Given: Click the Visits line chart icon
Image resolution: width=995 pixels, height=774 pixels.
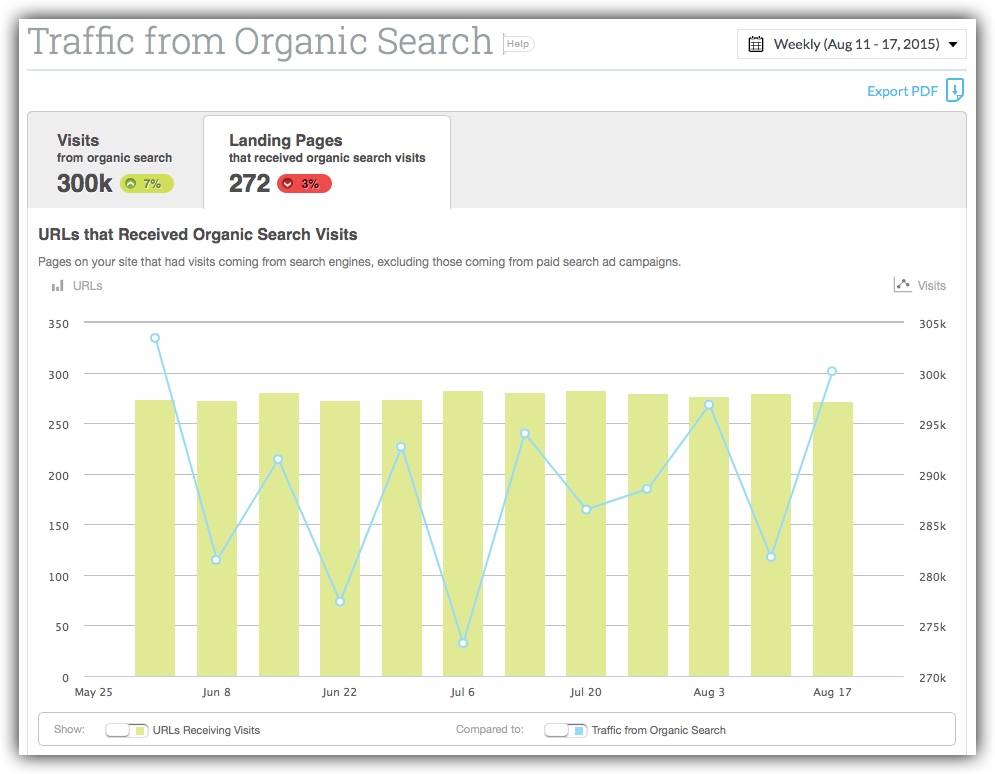Looking at the screenshot, I should click(902, 285).
